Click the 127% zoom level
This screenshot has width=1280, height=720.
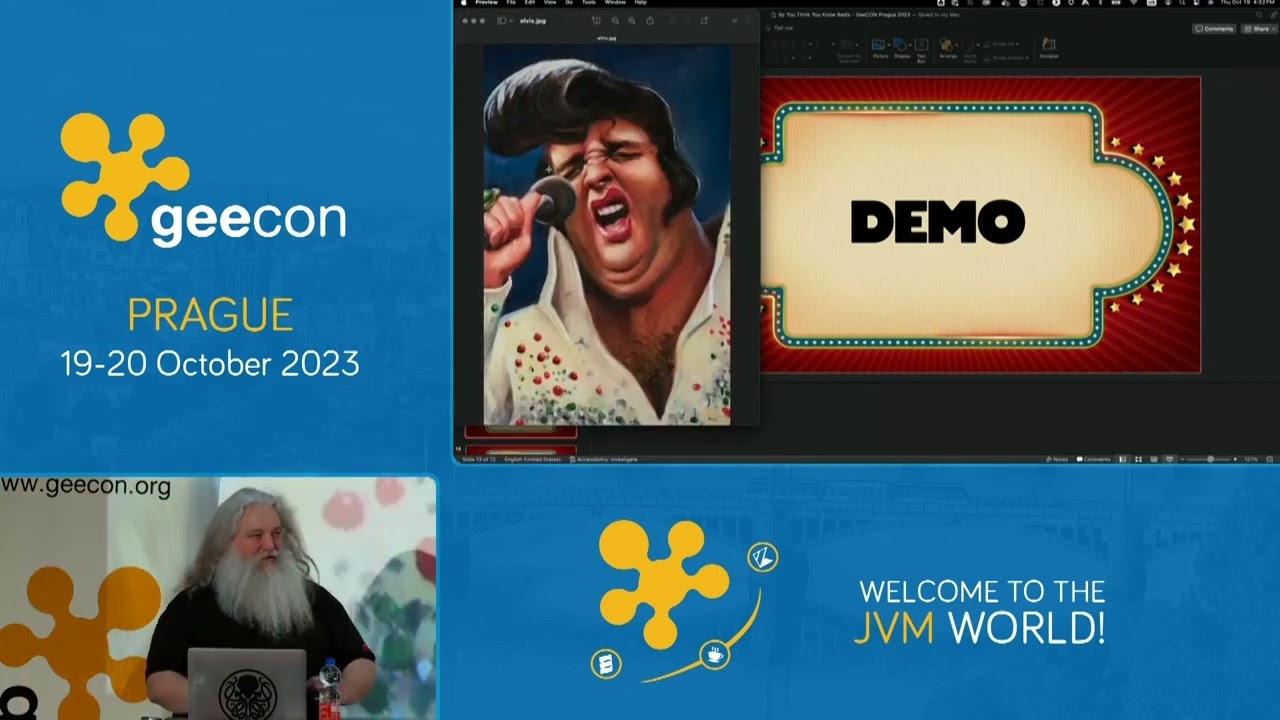click(1251, 459)
